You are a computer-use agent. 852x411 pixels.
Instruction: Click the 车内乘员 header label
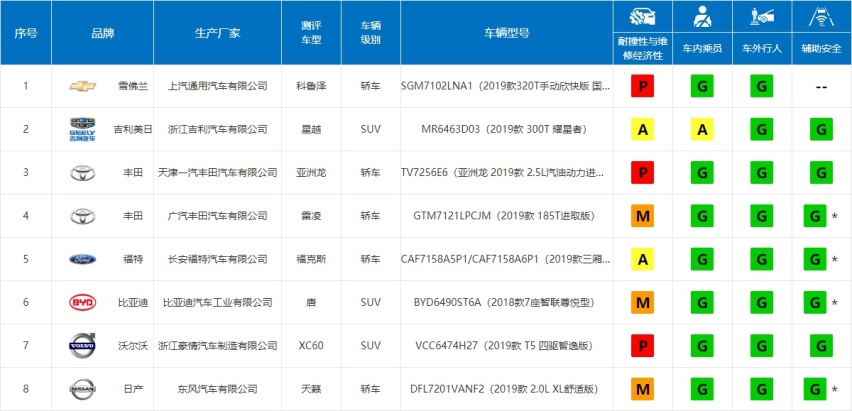coord(702,48)
